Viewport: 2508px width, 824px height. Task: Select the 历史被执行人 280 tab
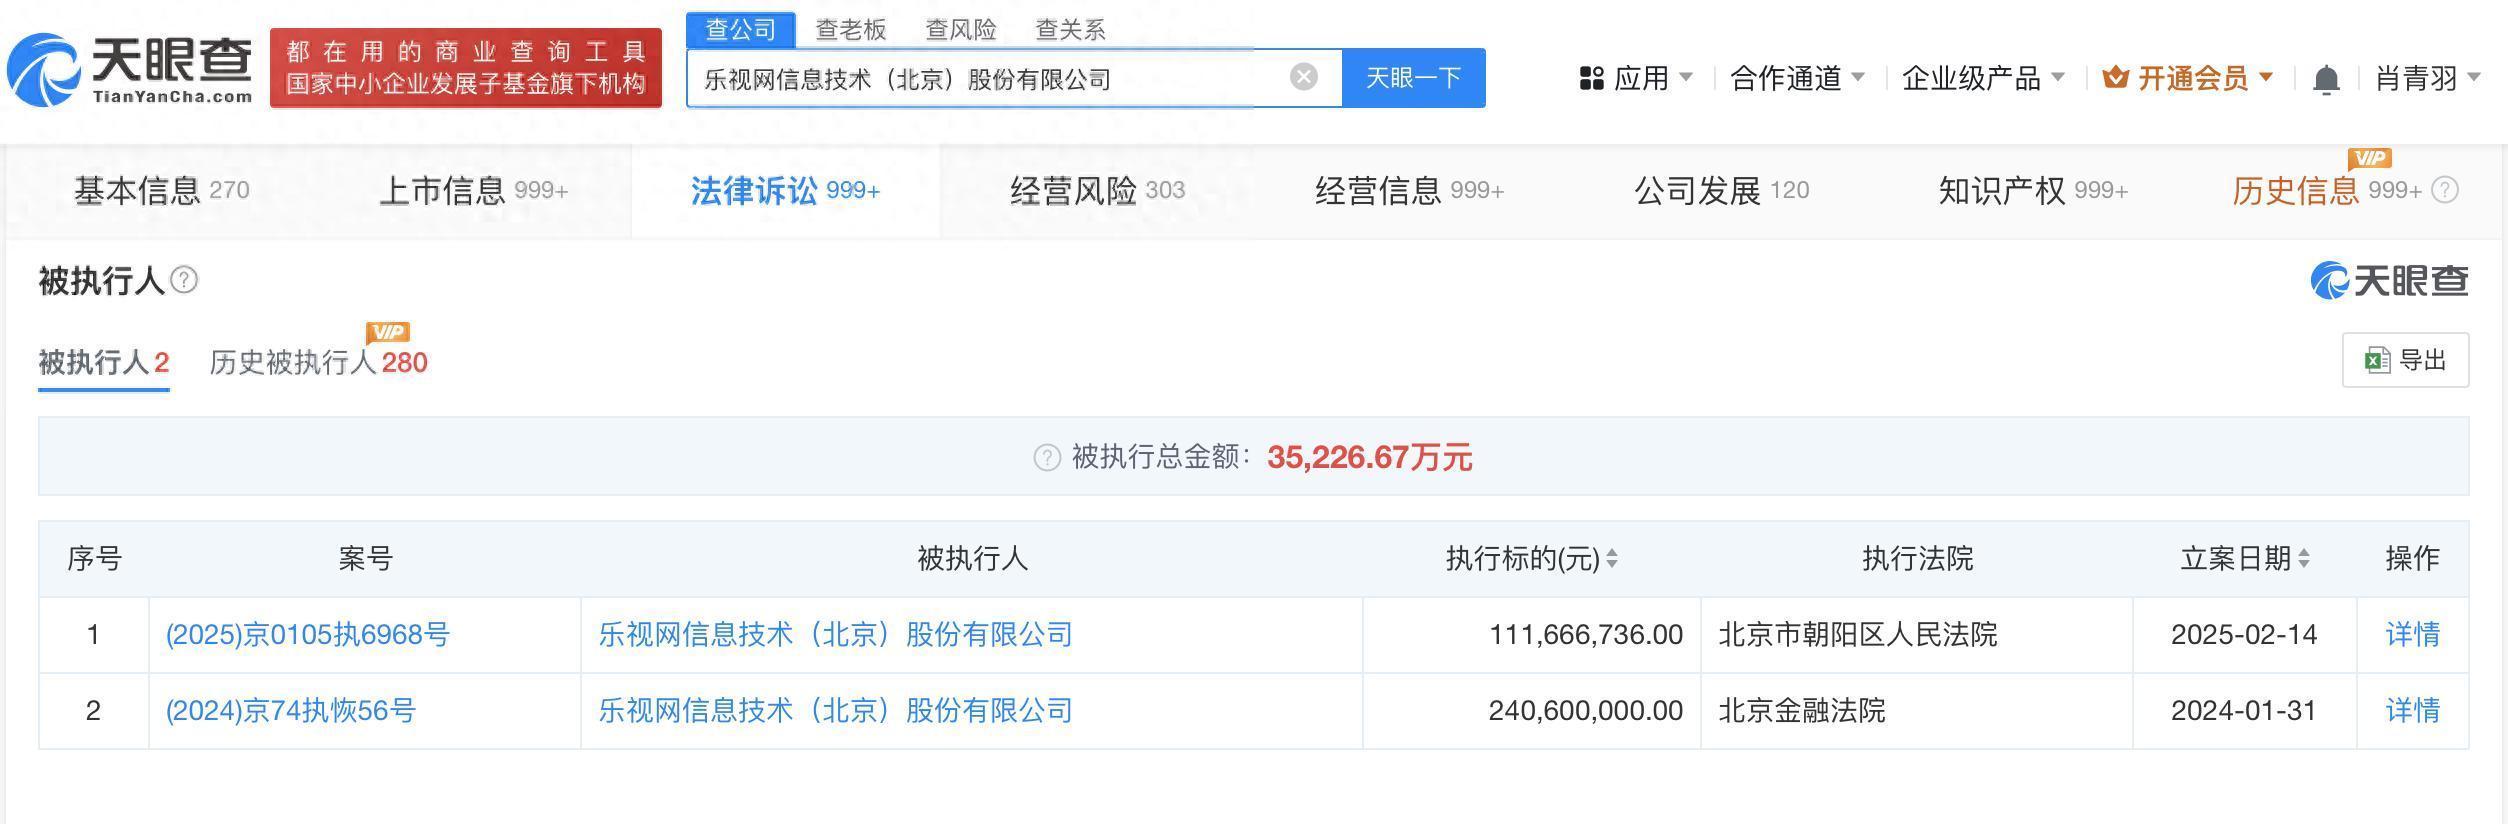[x=318, y=362]
